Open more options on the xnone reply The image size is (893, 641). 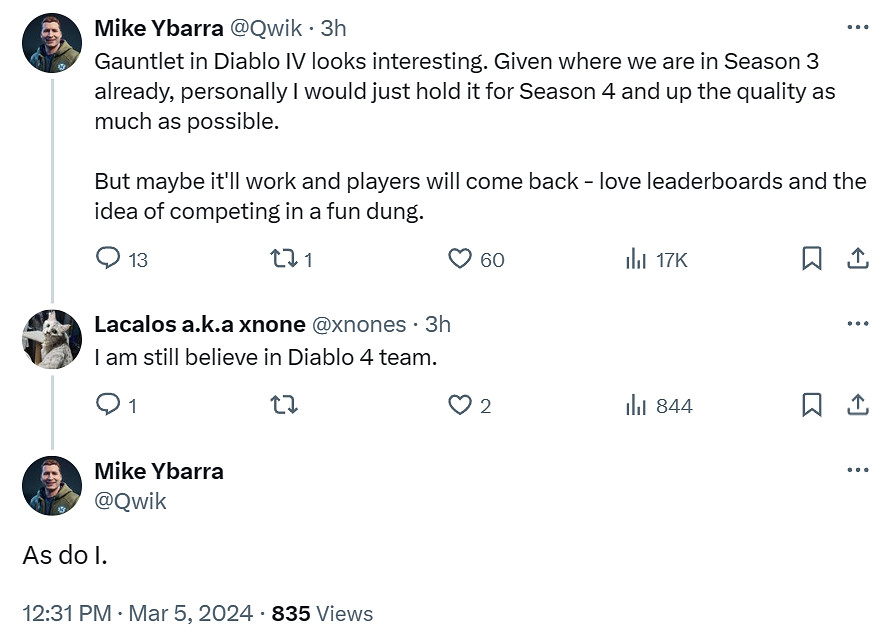point(857,324)
